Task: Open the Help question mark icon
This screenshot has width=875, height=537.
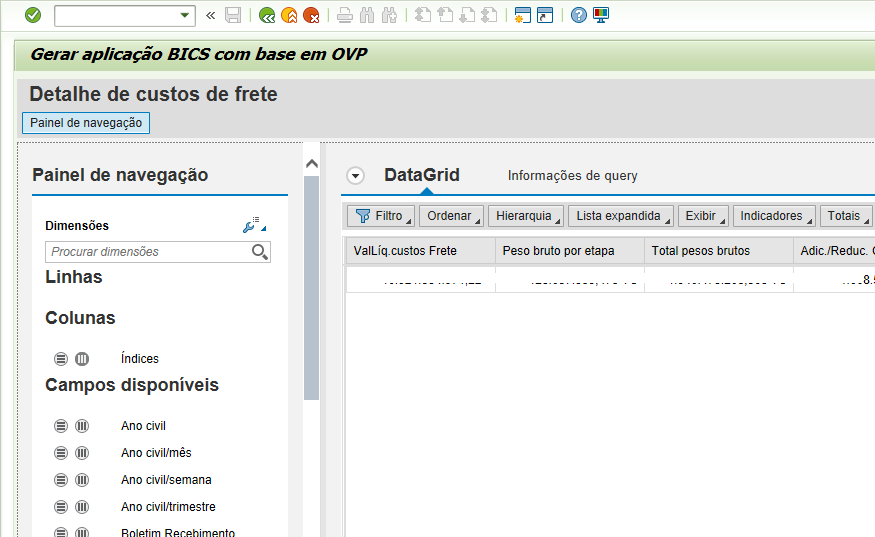Action: 579,15
